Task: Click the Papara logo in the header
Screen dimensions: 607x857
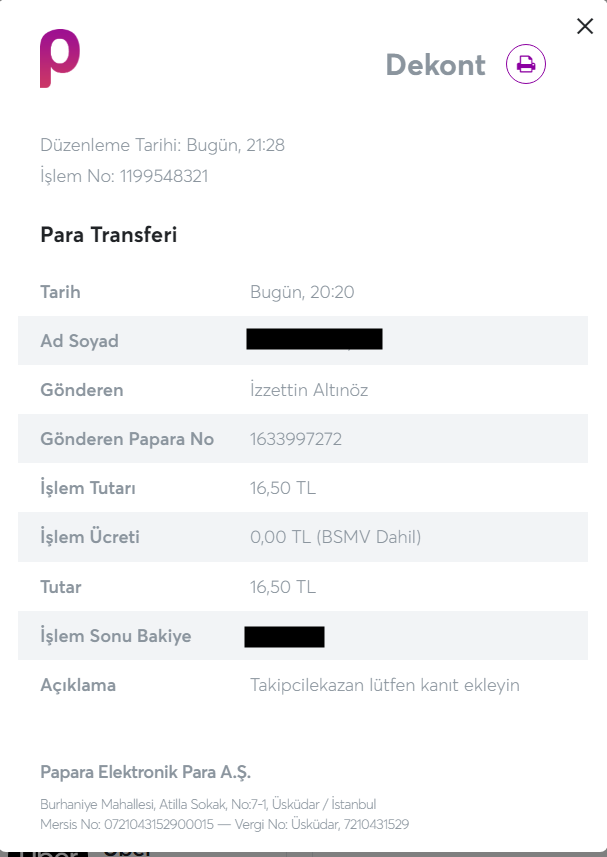Action: pos(60,58)
